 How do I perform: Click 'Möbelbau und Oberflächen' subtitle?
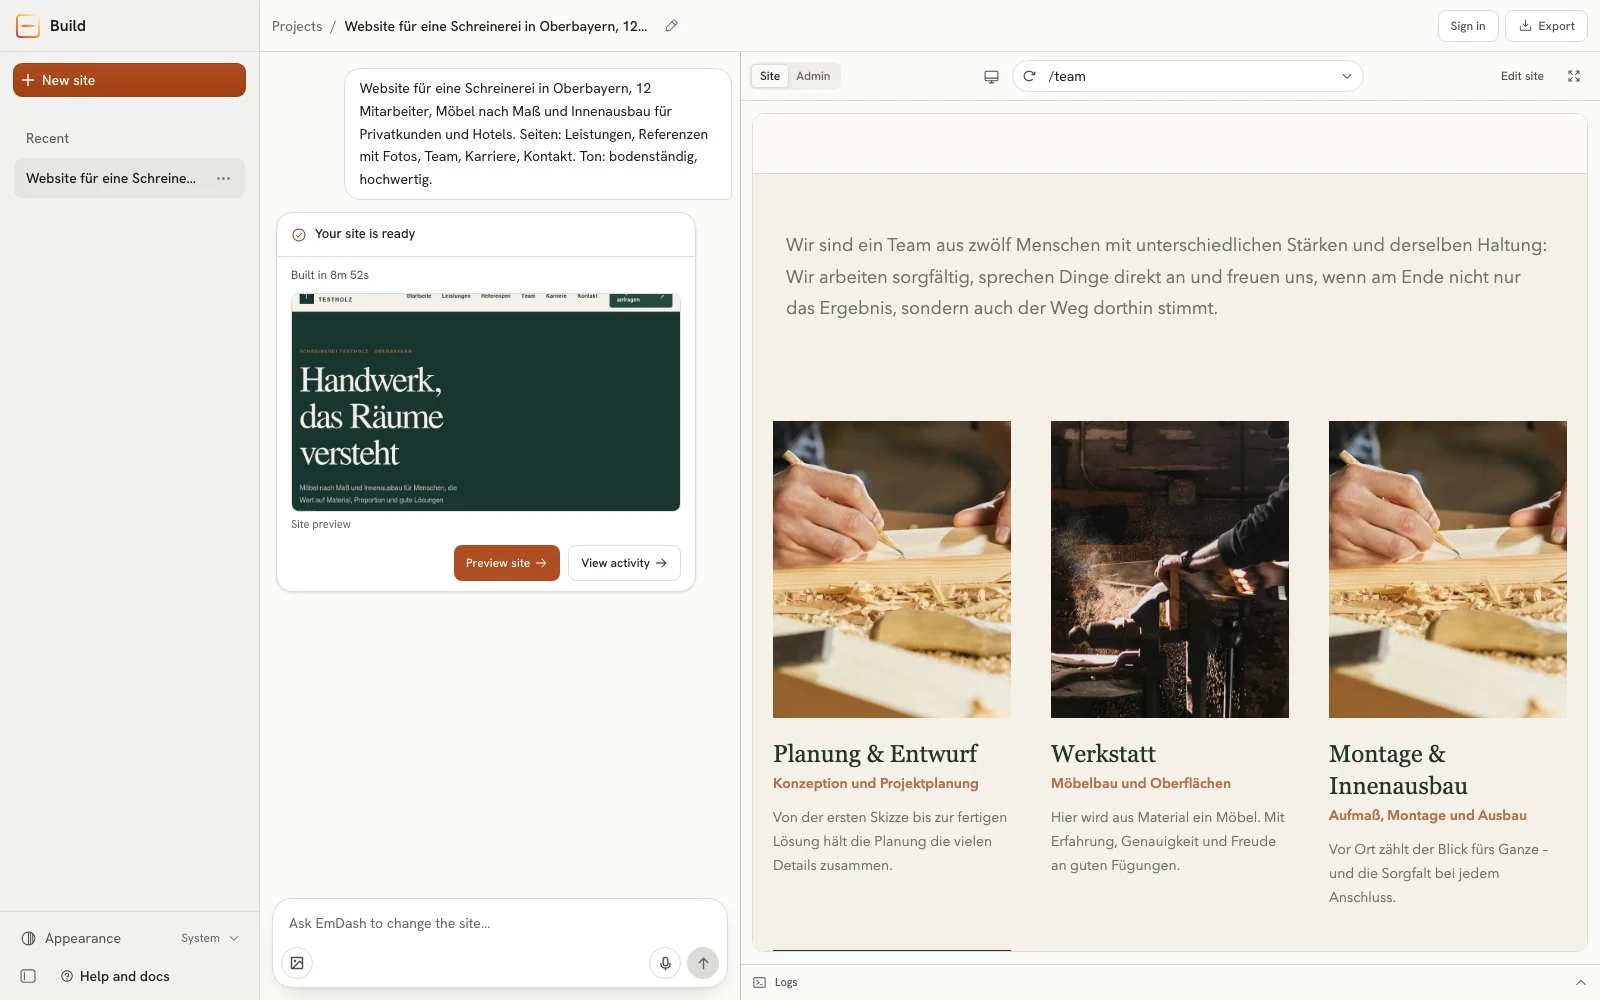(1141, 783)
